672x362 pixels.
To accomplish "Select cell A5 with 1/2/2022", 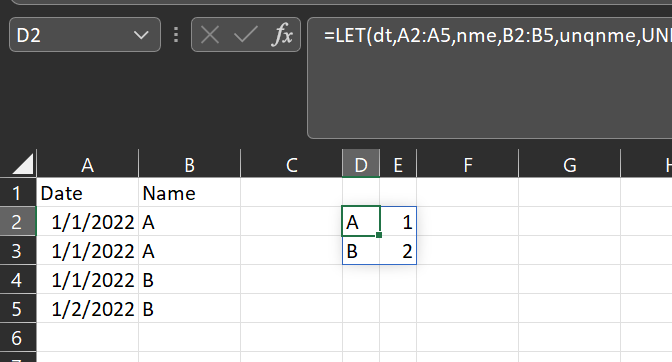I will [87, 308].
